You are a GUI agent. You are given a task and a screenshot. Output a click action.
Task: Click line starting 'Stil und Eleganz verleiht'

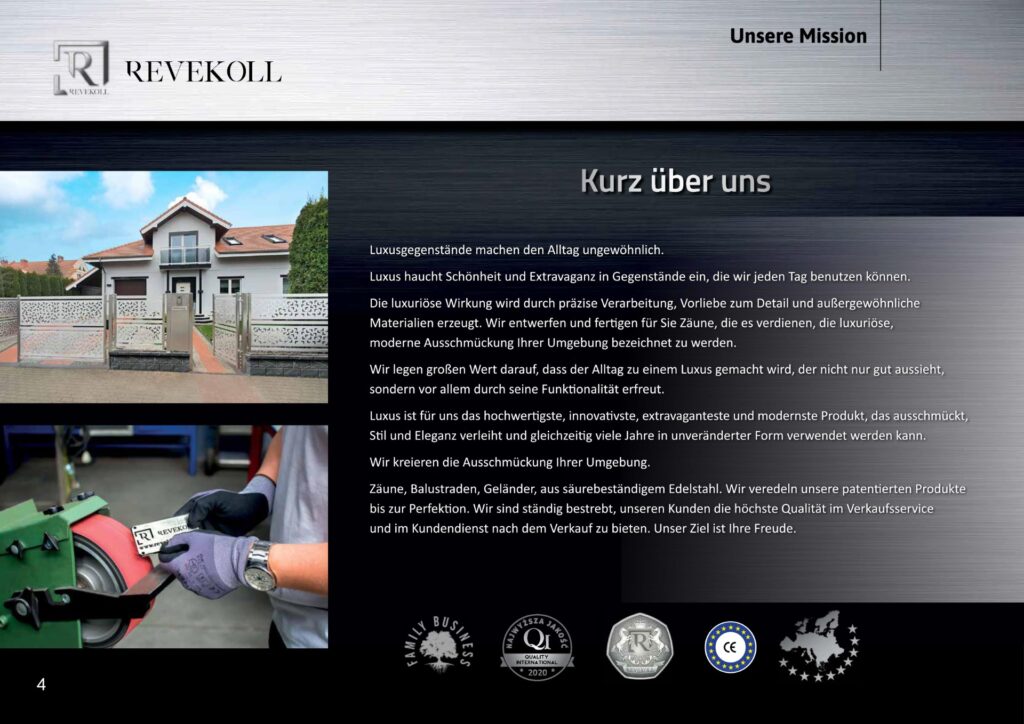pyautogui.click(x=647, y=435)
